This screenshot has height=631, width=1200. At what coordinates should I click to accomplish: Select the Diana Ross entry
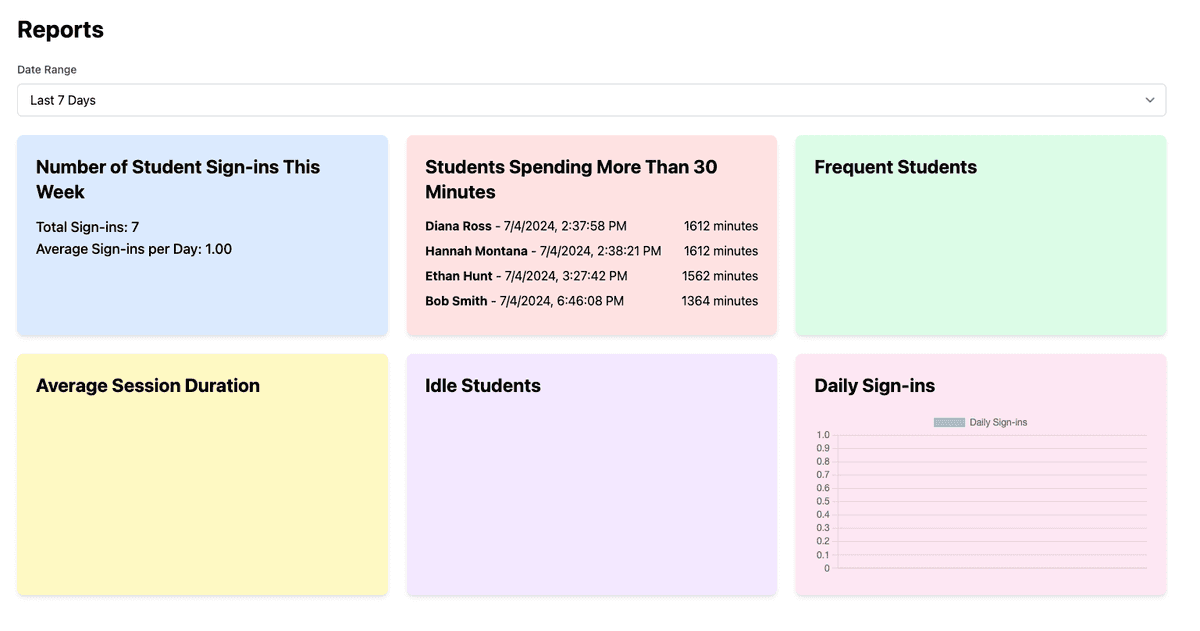(x=460, y=226)
